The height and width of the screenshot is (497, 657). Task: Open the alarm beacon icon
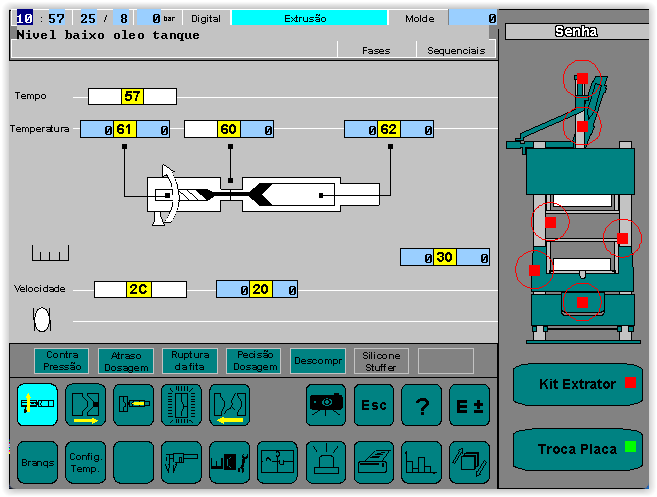click(x=325, y=462)
